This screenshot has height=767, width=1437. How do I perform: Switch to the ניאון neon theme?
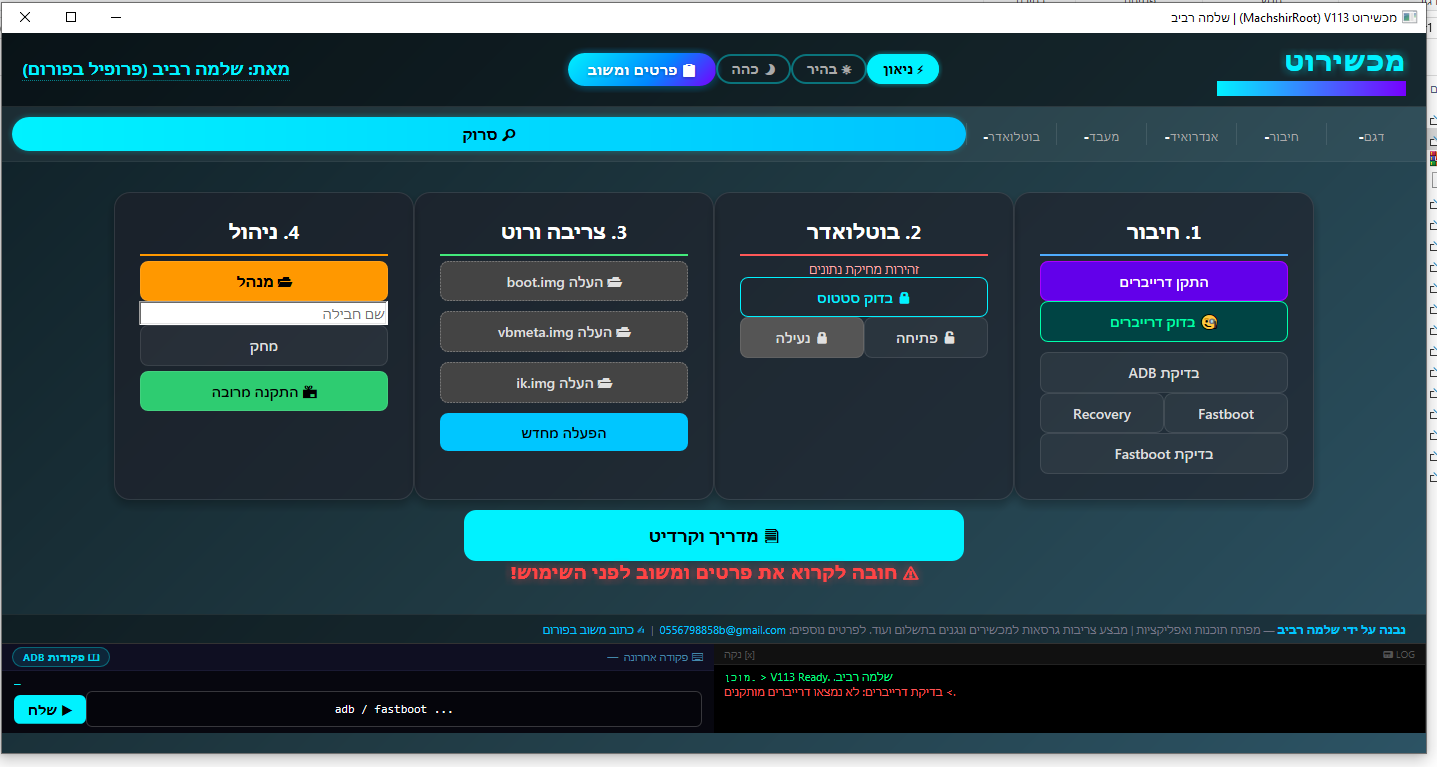pos(903,69)
